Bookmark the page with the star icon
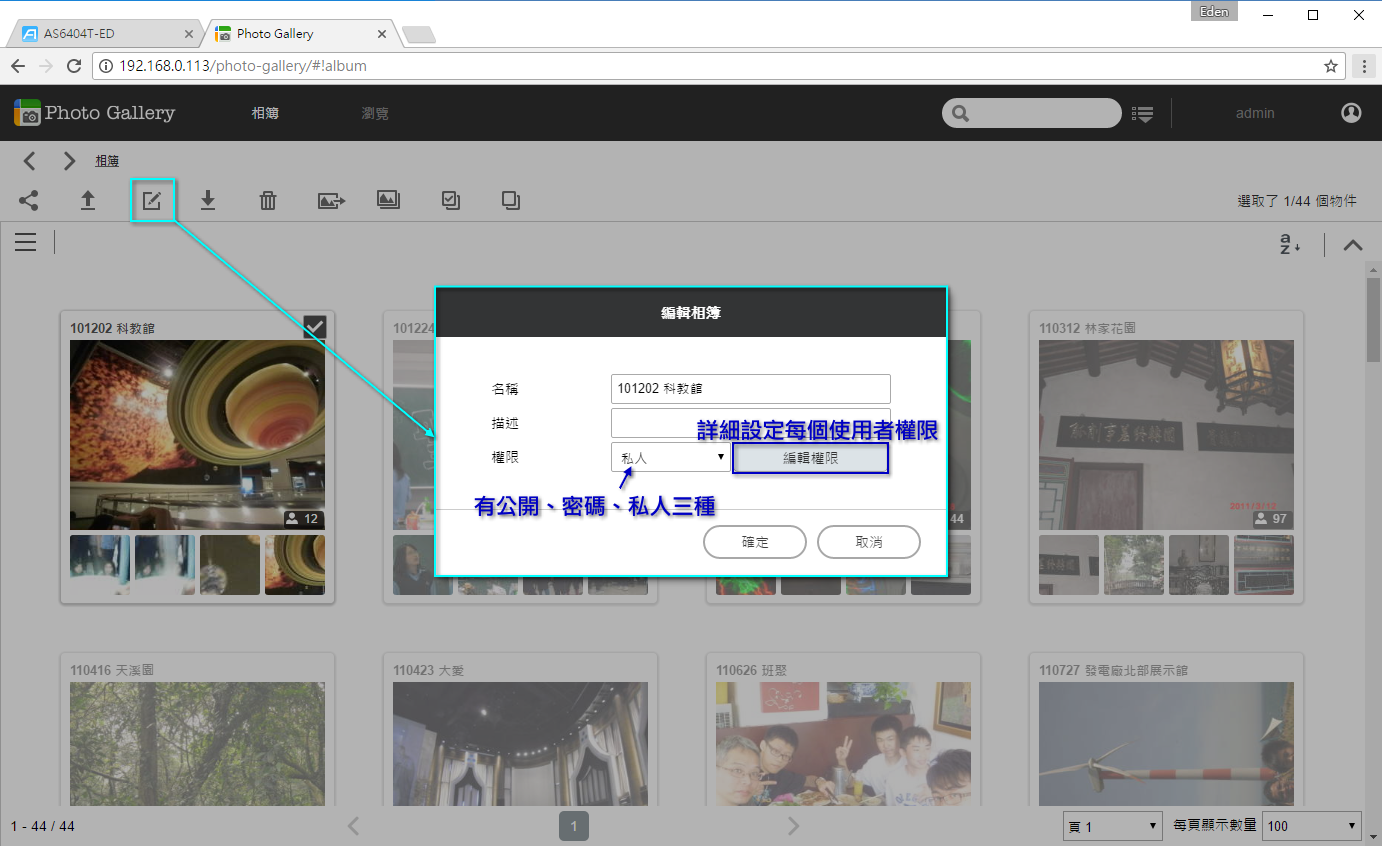Screen dimensions: 1382x846 pos(1331,66)
